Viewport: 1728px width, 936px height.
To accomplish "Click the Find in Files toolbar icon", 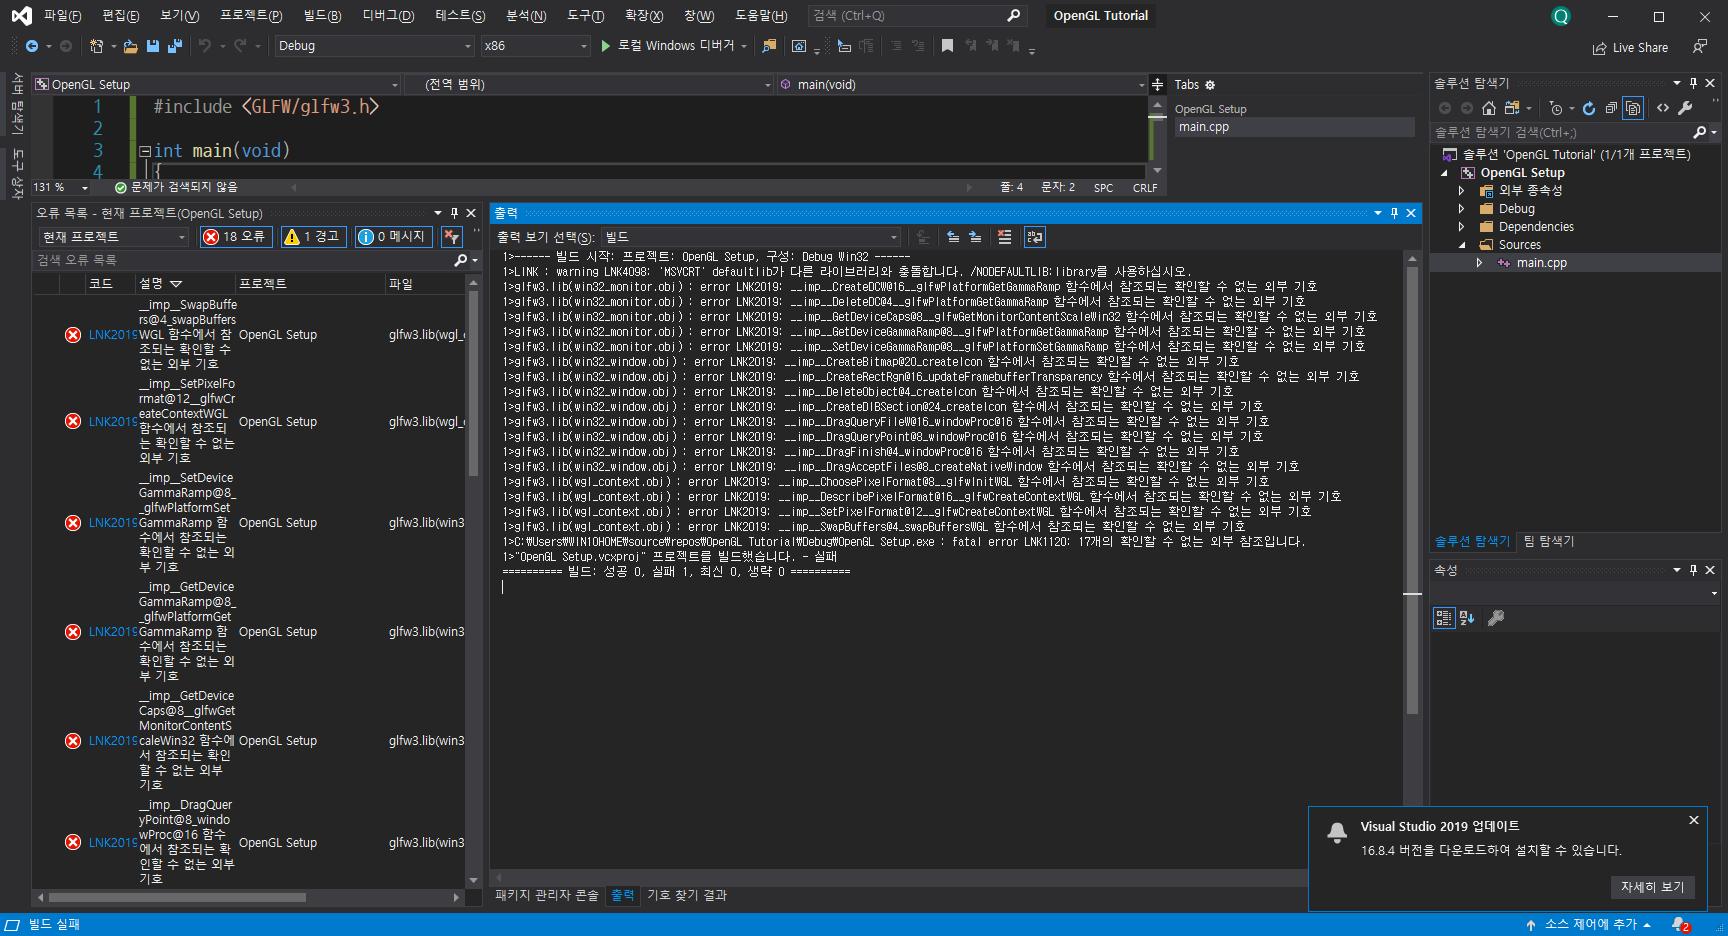I will tap(769, 46).
